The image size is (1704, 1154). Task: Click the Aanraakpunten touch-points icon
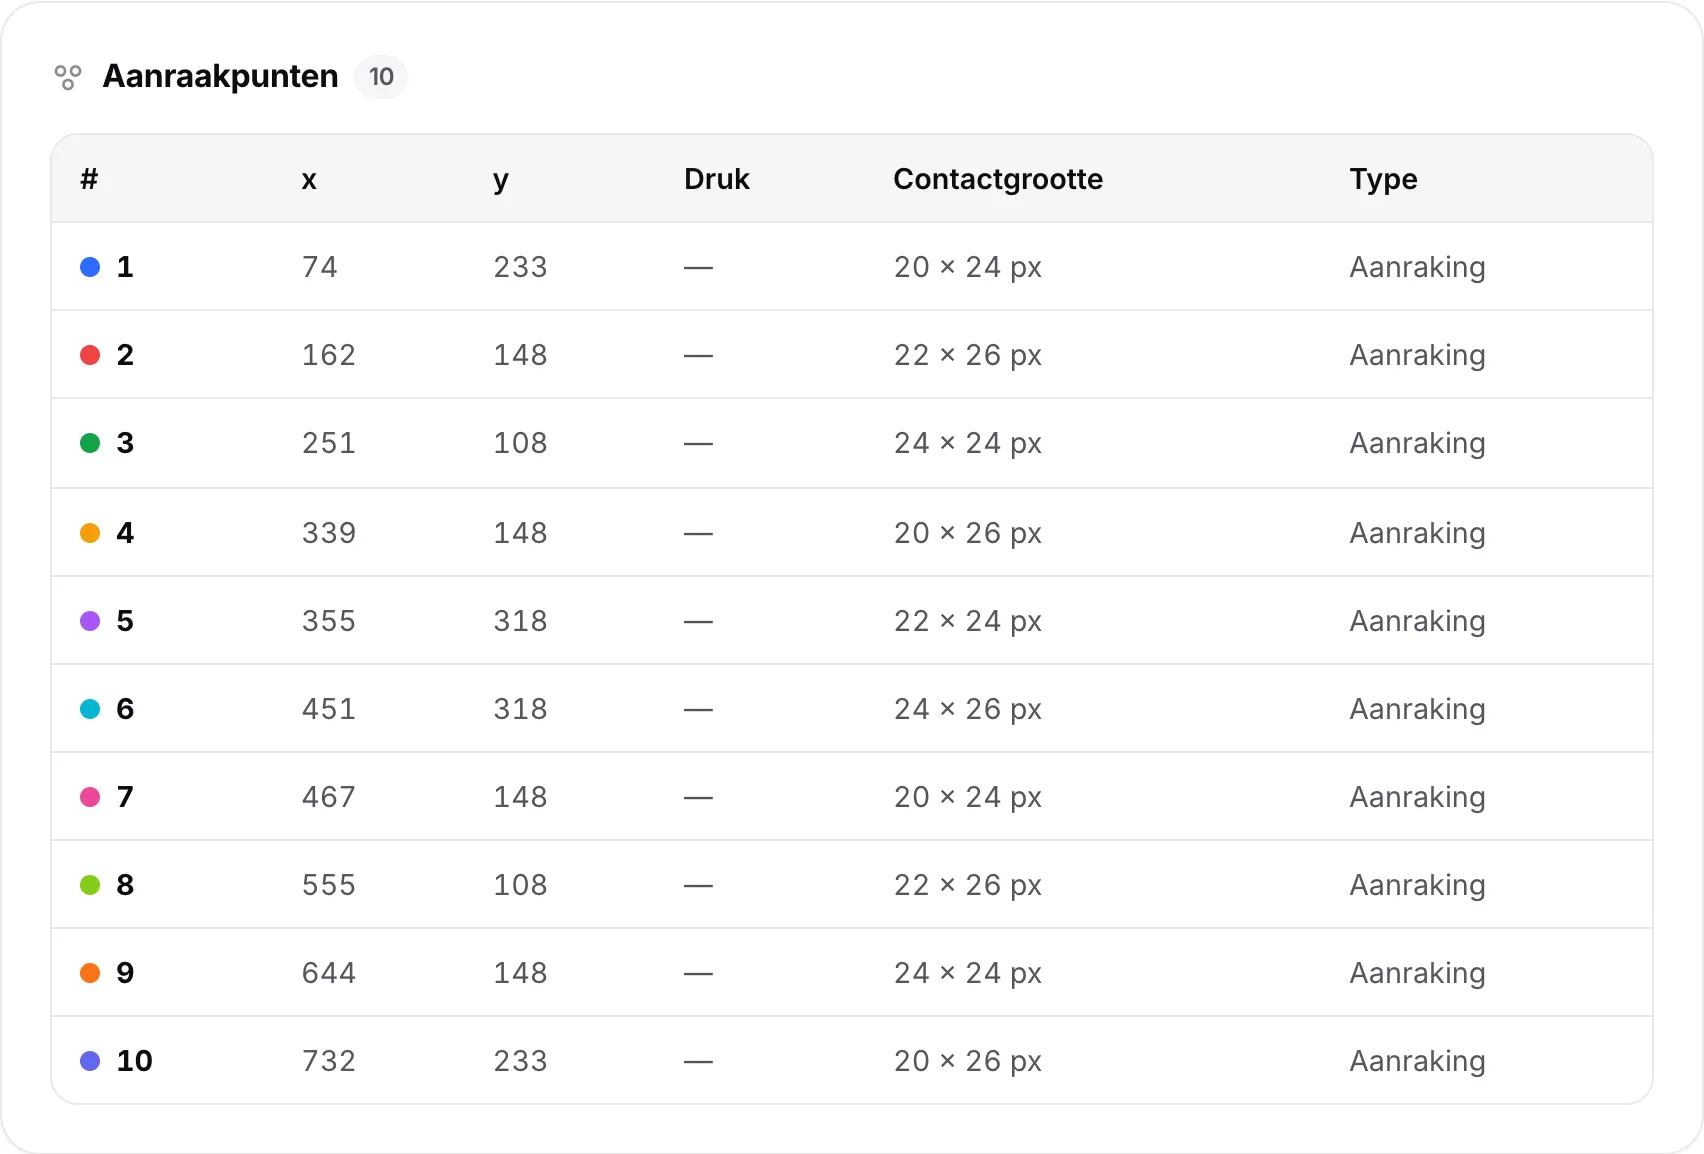point(68,77)
